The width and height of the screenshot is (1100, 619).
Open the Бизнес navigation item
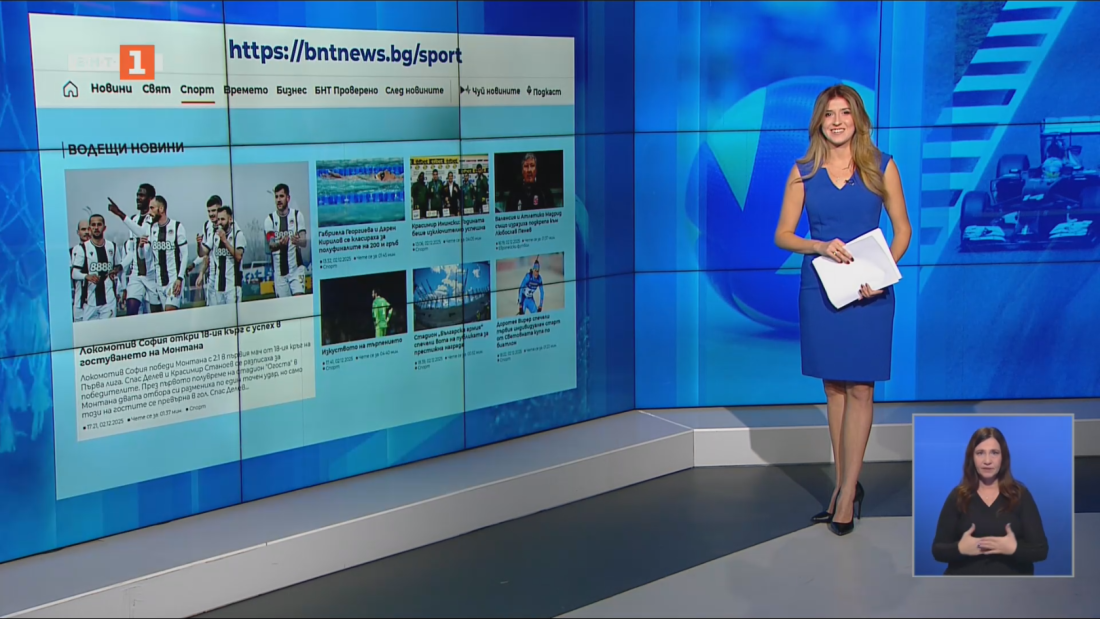pos(291,90)
